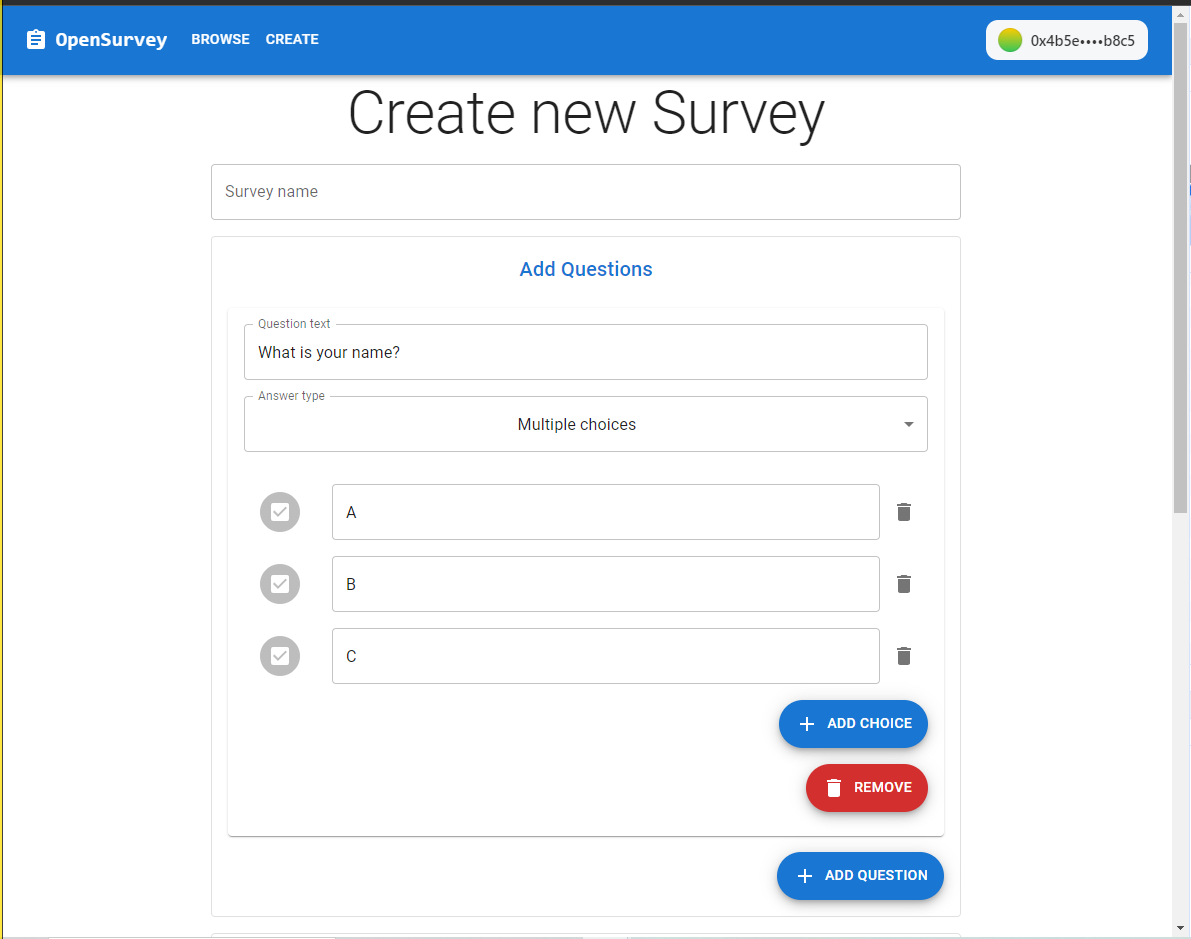Image resolution: width=1191 pixels, height=939 pixels.
Task: Click the green account avatar dot
Action: point(1009,40)
